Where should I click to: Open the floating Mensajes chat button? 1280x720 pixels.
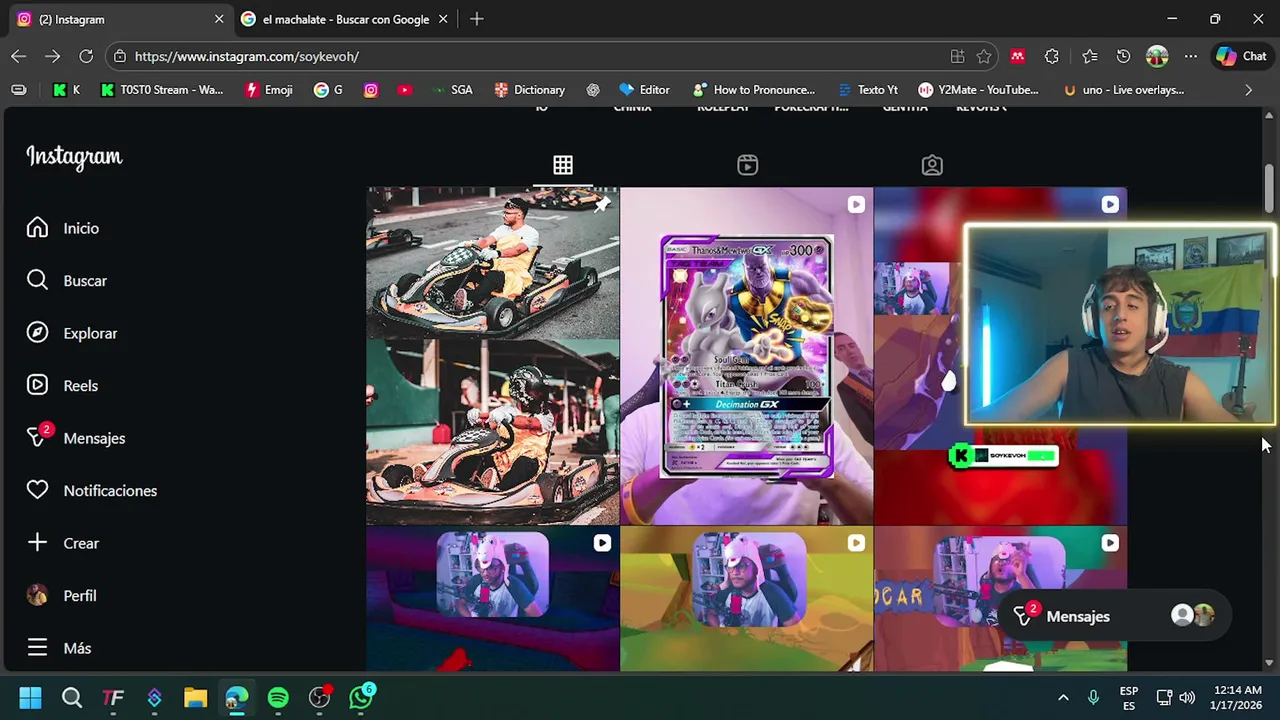[1113, 616]
